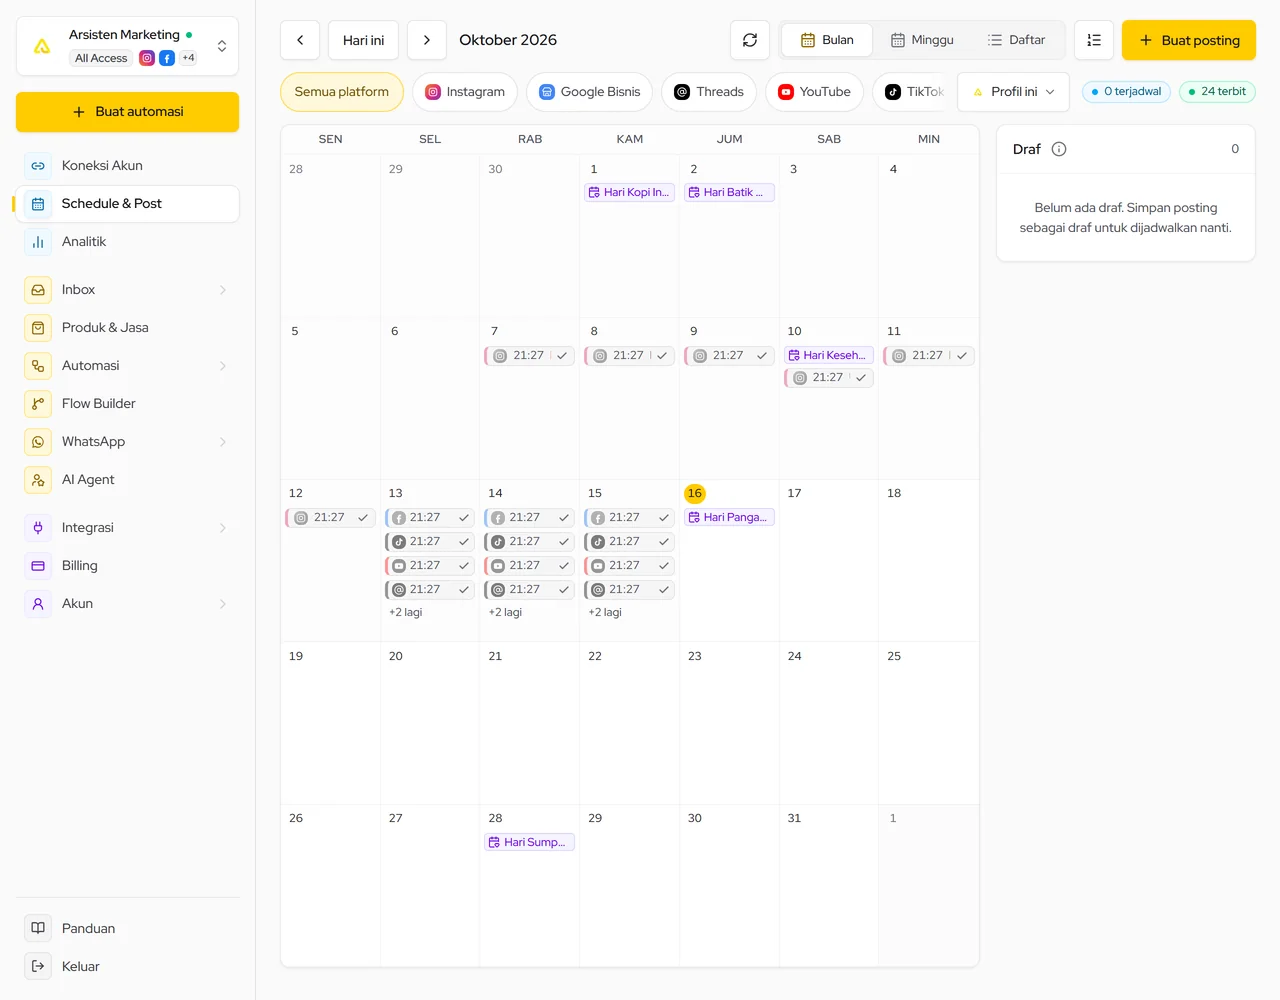The image size is (1280, 1000).
Task: Expand the Integrasi submenu
Action: pos(223,528)
